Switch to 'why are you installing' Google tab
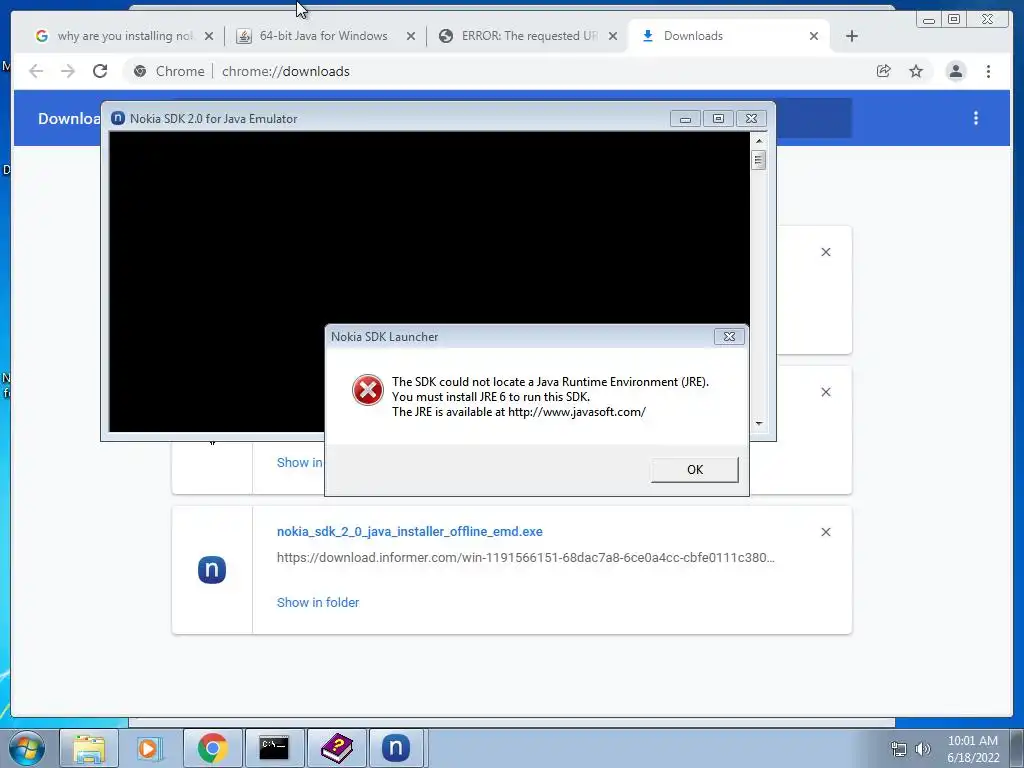Screen dimensions: 1024x768 tap(124, 36)
